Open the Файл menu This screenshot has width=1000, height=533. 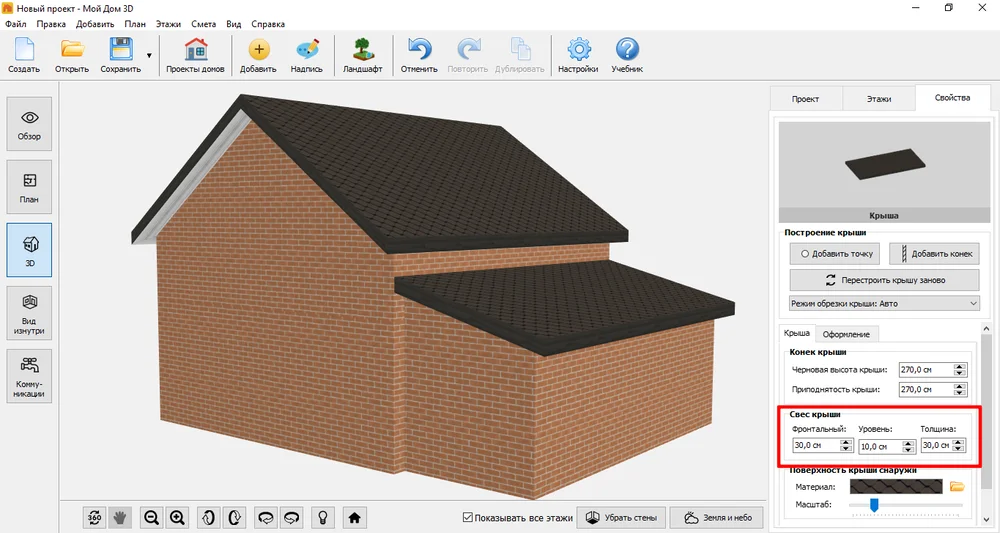[x=16, y=24]
